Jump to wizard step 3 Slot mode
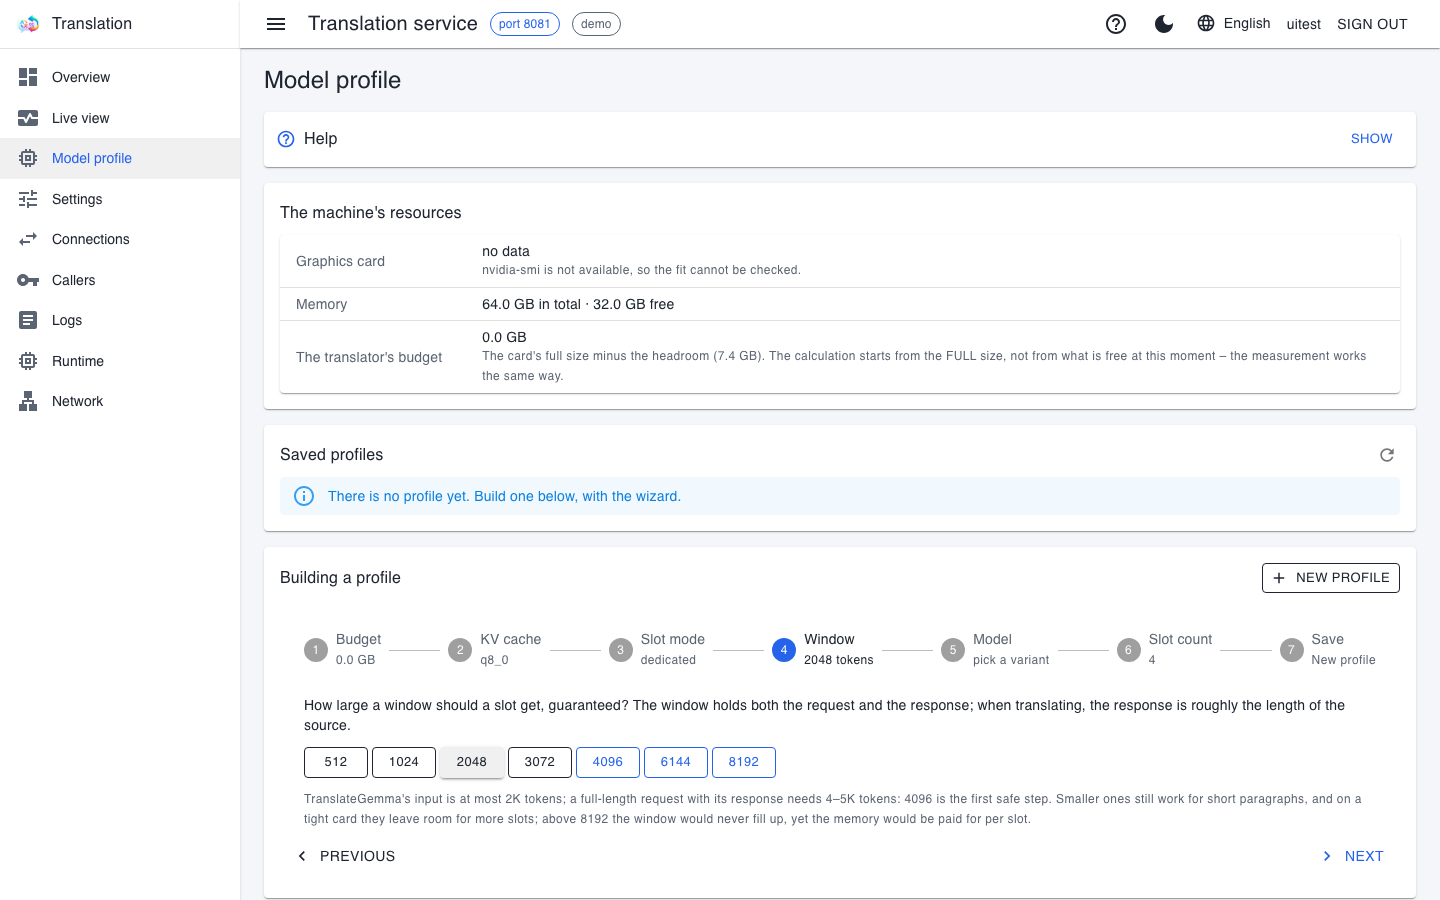 click(x=656, y=649)
